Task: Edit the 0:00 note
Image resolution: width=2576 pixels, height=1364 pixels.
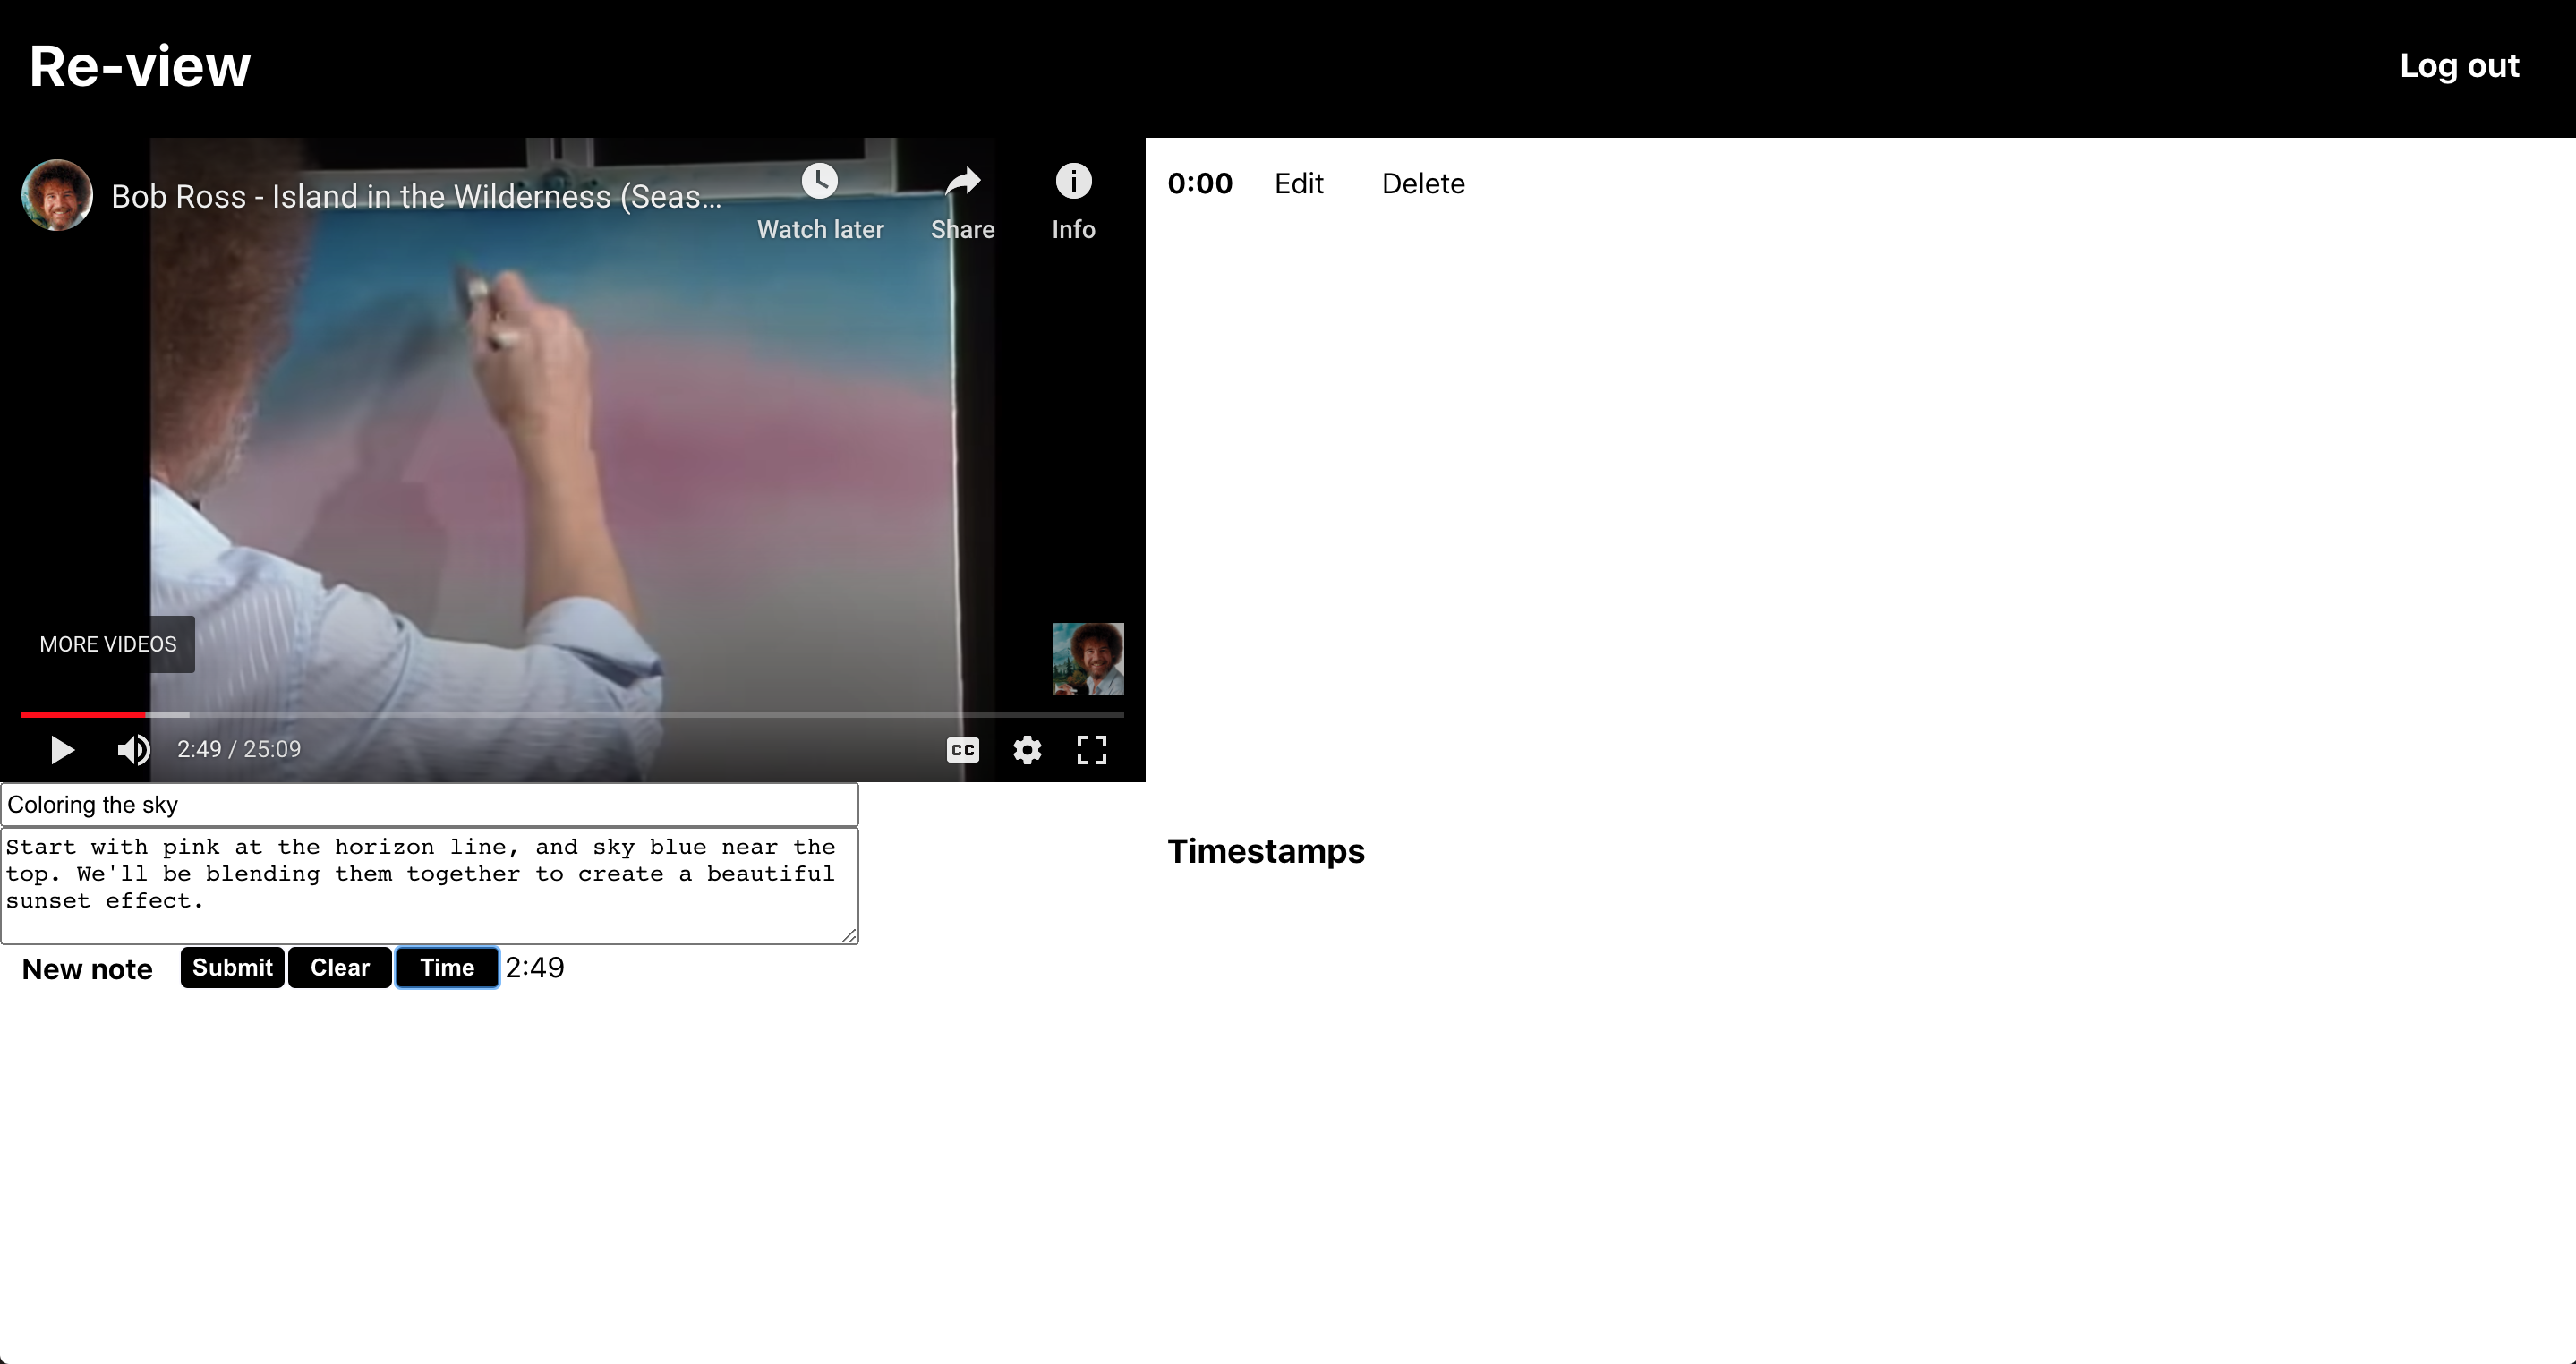Action: click(1299, 184)
